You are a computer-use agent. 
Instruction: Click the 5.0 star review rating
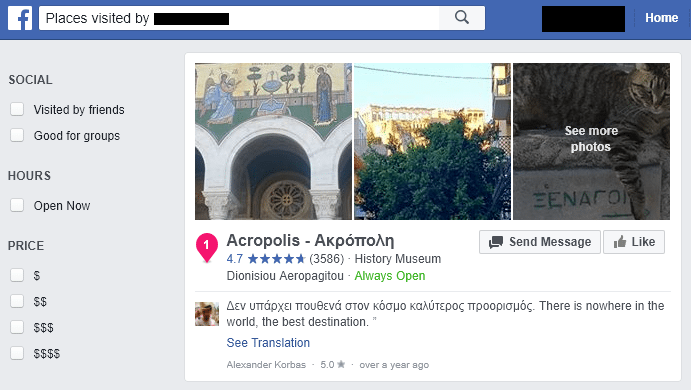pyautogui.click(x=333, y=365)
